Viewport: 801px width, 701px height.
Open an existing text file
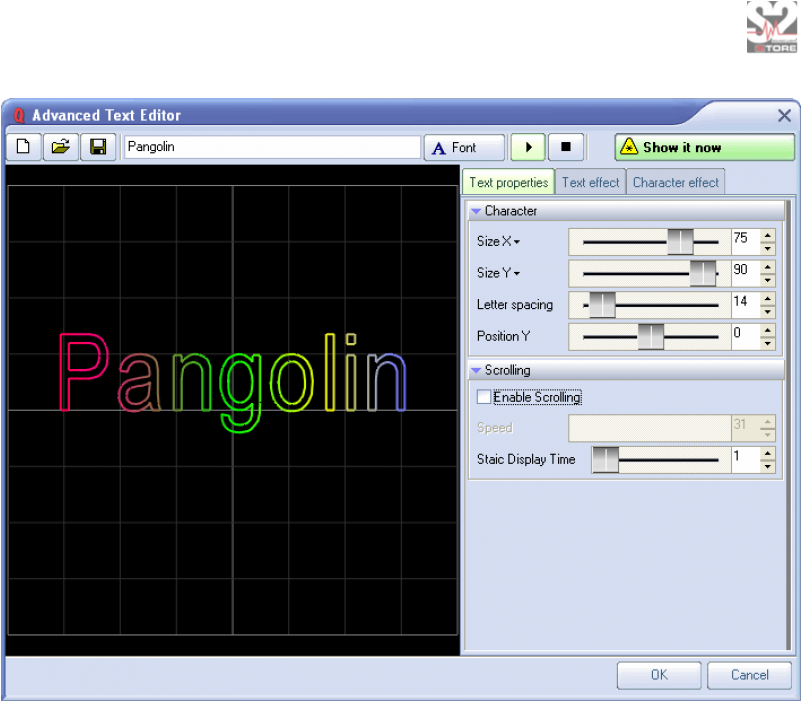pos(60,146)
